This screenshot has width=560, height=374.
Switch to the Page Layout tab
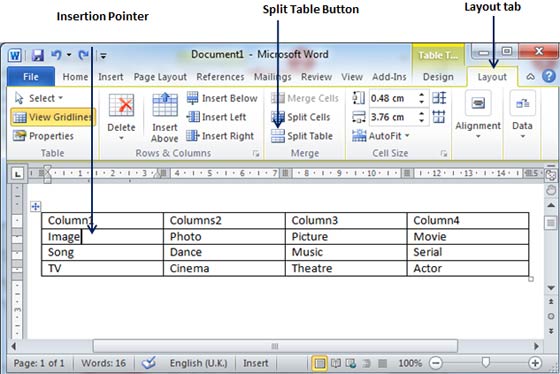(160, 77)
